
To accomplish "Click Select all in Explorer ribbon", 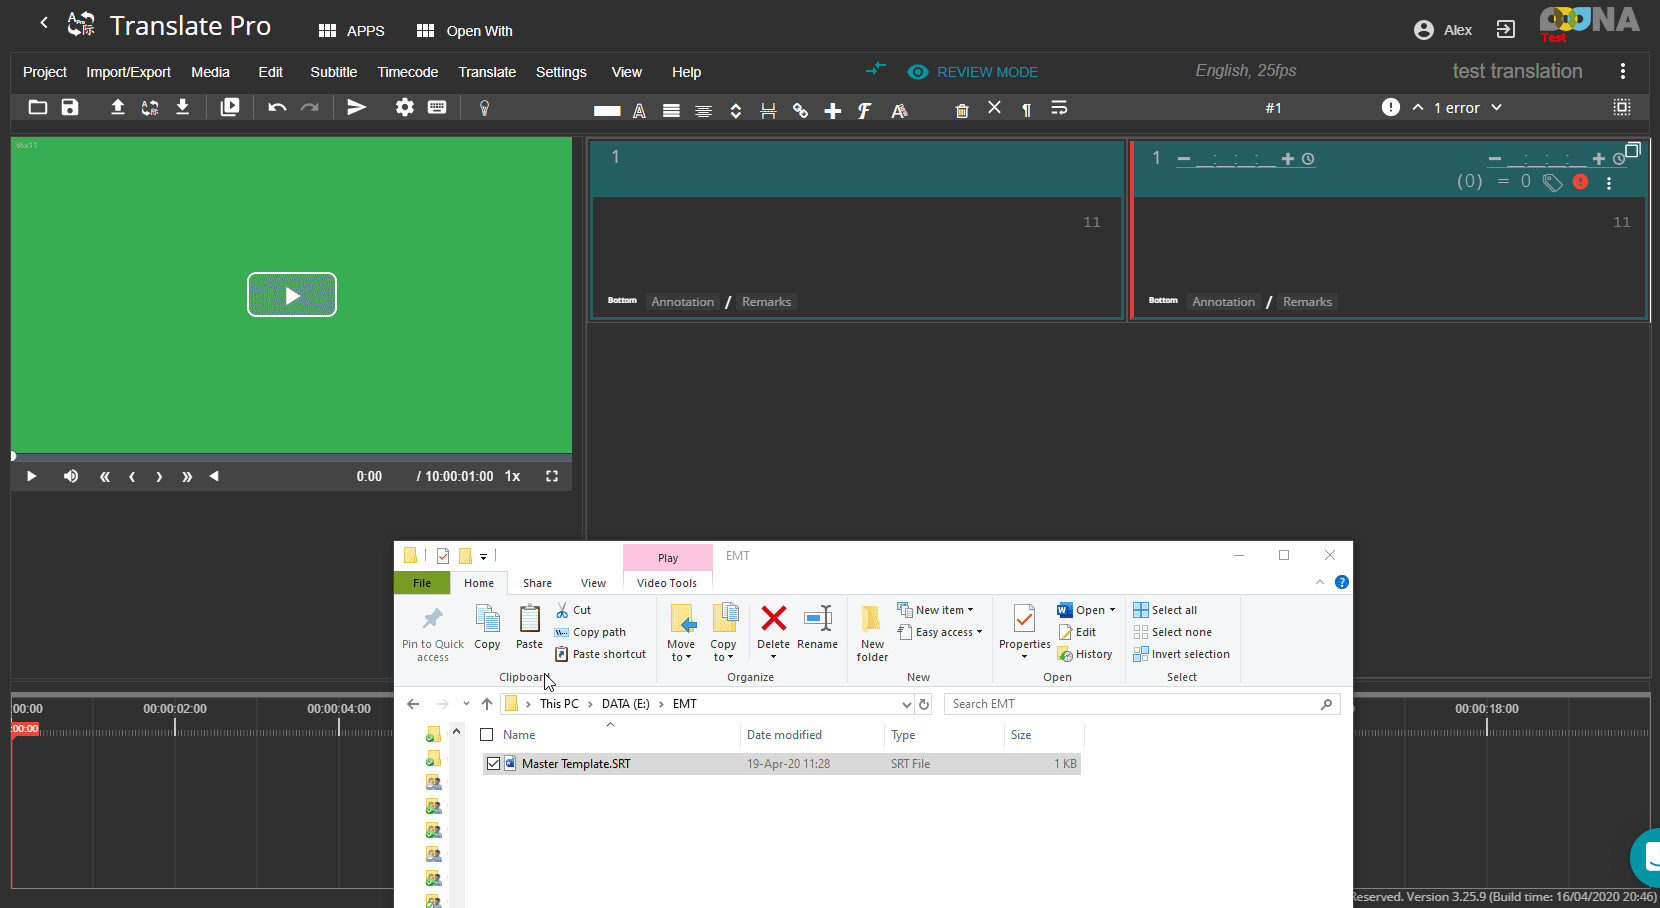I will pyautogui.click(x=1173, y=610).
